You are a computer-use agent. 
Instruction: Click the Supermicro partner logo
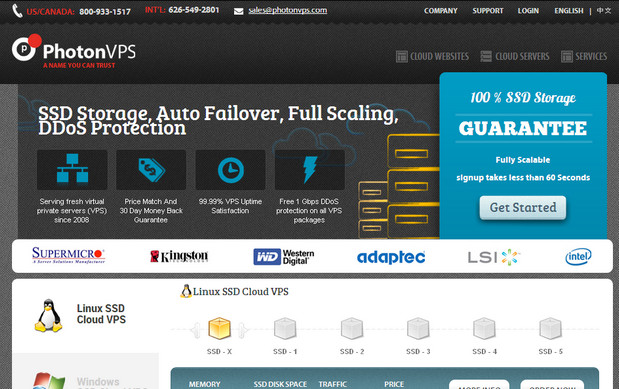[x=69, y=255]
